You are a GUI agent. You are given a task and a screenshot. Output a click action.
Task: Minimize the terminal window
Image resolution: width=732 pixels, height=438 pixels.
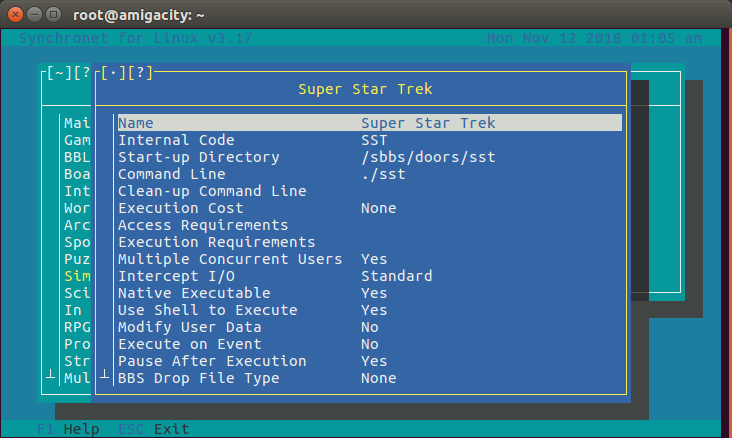(35, 15)
